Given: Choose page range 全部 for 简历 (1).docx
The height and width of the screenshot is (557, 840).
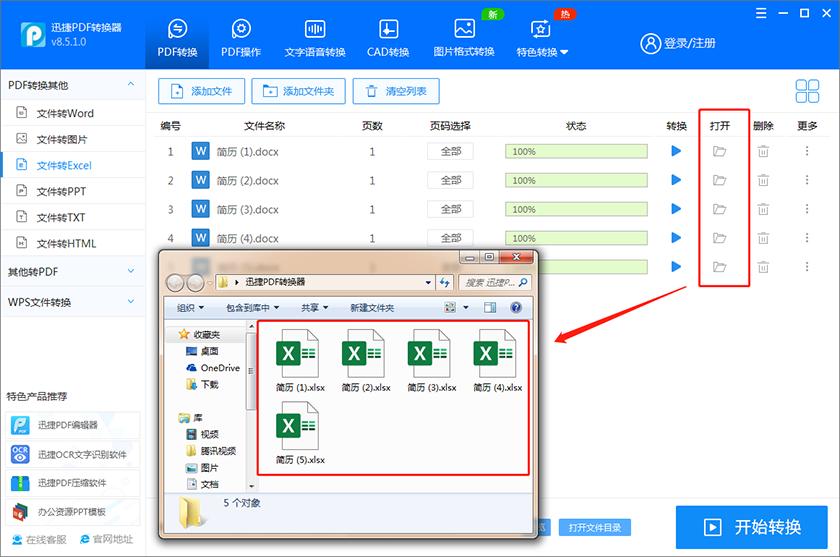Looking at the screenshot, I should pyautogui.click(x=451, y=152).
